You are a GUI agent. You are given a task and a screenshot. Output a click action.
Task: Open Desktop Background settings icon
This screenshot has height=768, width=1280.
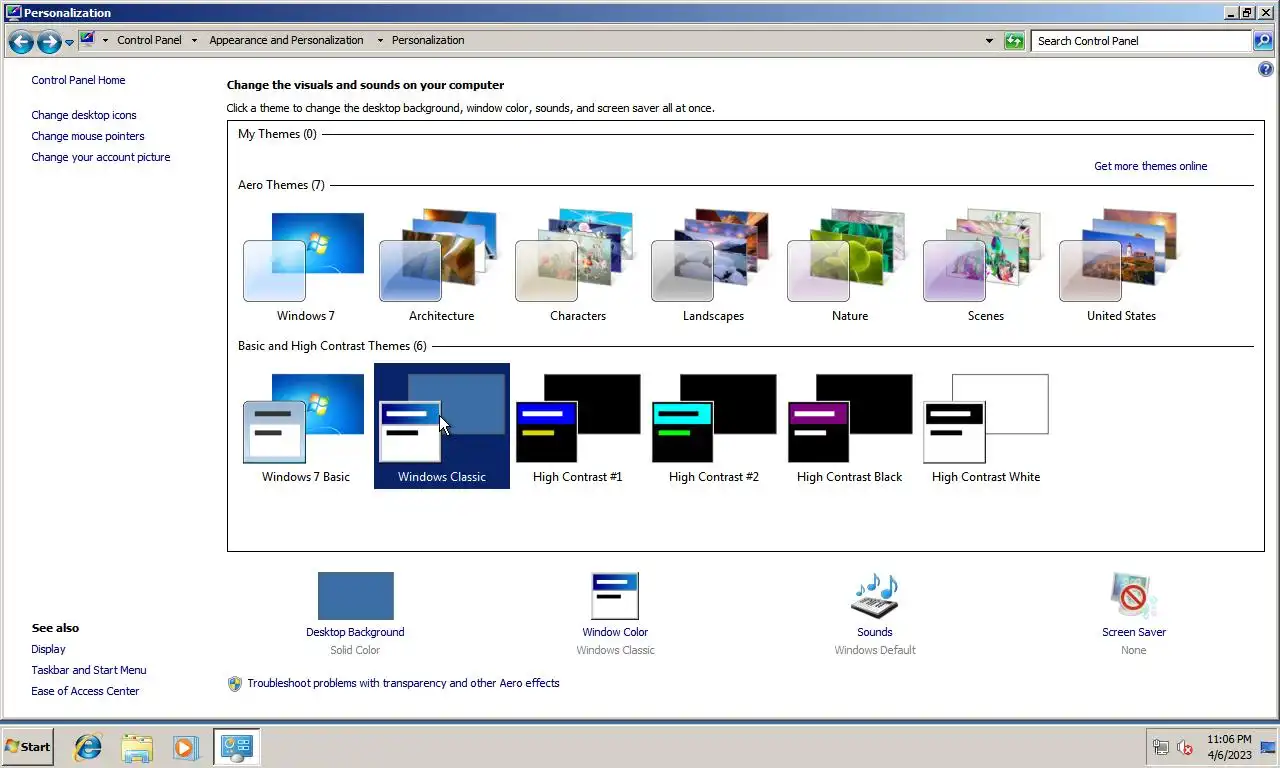pyautogui.click(x=355, y=596)
